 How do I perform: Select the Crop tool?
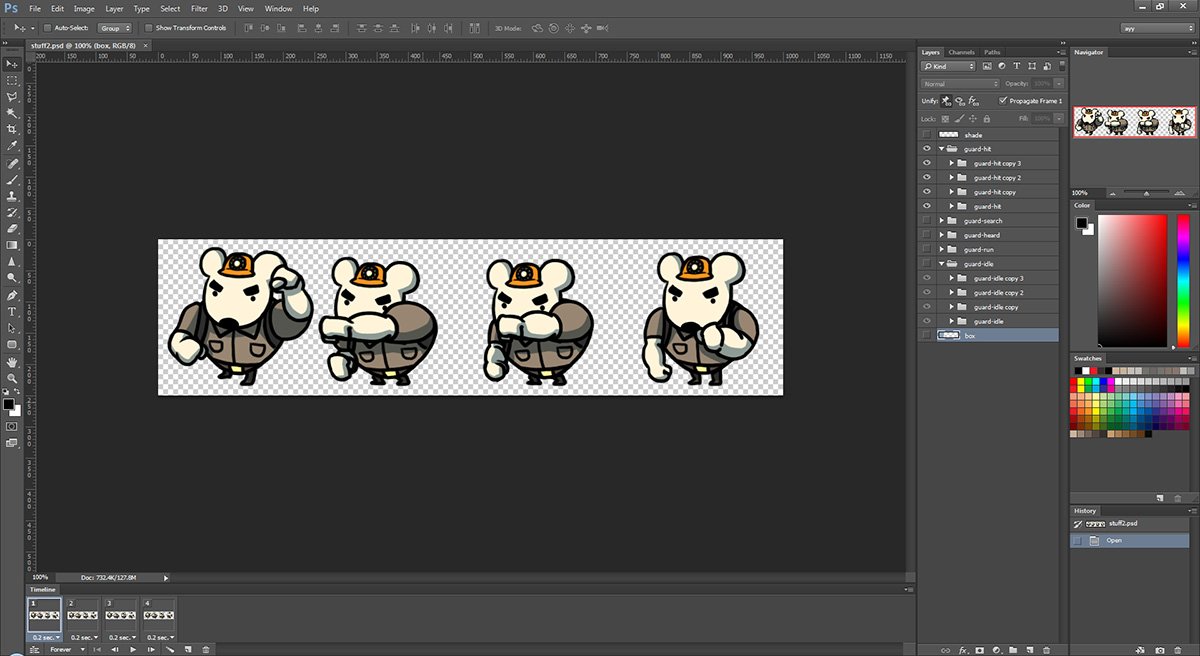[x=12, y=129]
